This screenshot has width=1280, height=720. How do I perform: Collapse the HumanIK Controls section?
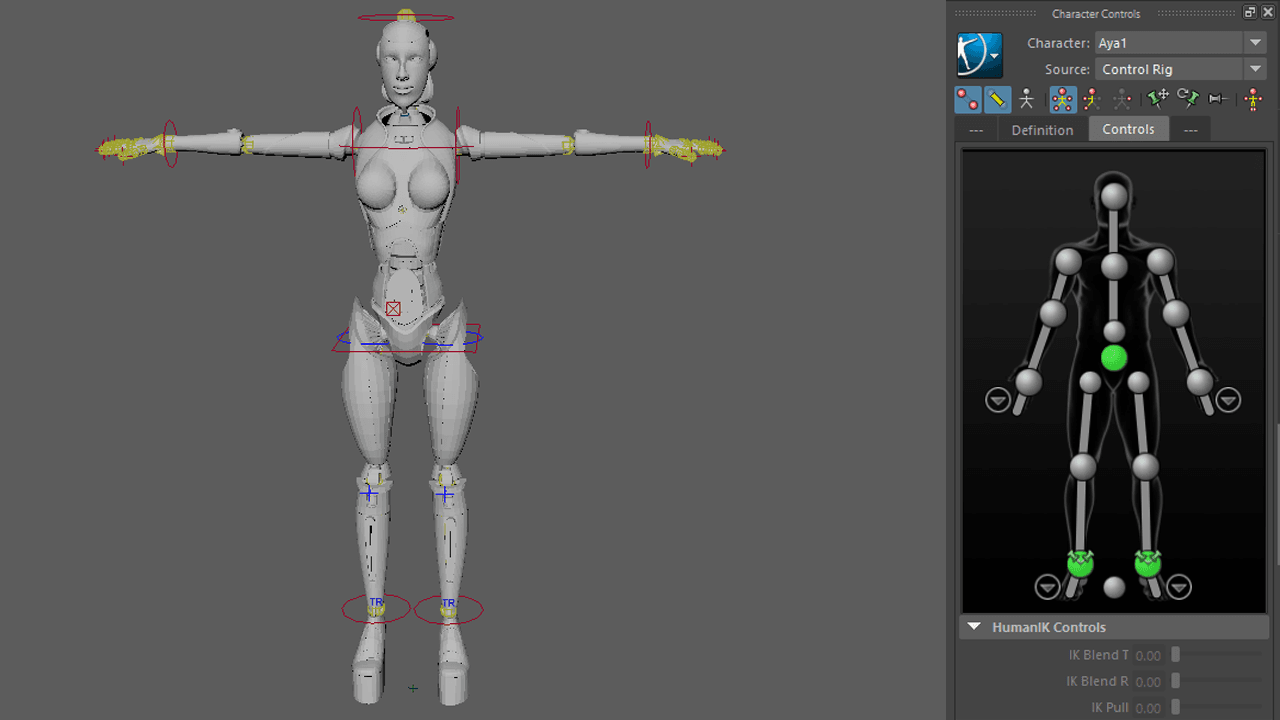(974, 626)
